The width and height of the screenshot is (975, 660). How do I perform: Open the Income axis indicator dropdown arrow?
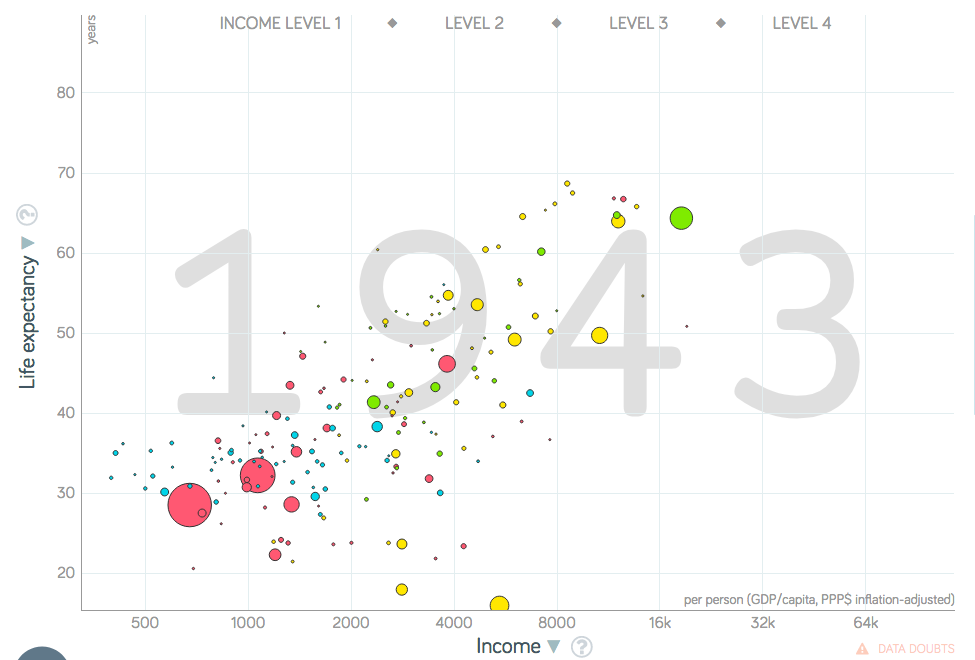pos(554,647)
